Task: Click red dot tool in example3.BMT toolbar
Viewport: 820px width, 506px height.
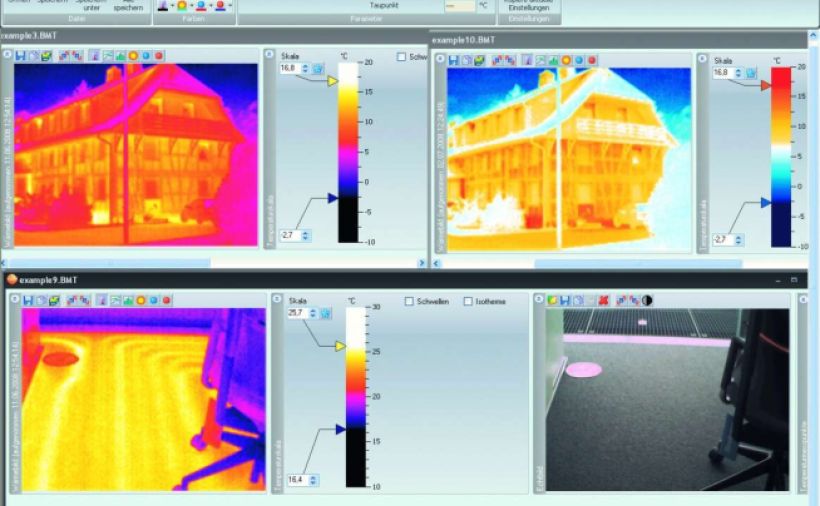Action: [x=159, y=55]
